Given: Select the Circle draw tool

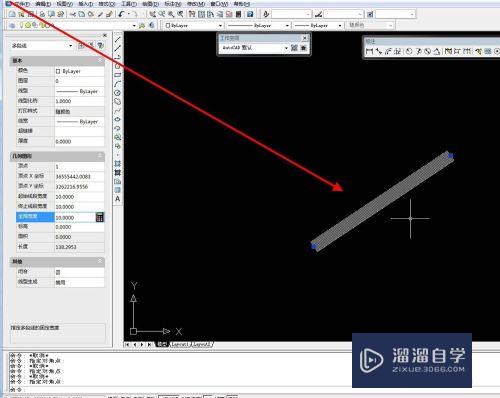Looking at the screenshot, I should (x=118, y=93).
